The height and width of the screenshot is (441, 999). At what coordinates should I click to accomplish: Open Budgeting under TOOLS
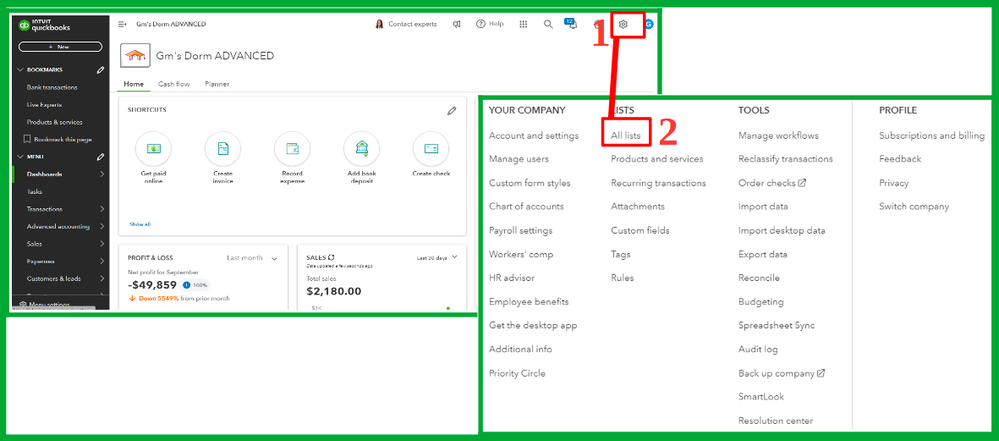(x=761, y=302)
